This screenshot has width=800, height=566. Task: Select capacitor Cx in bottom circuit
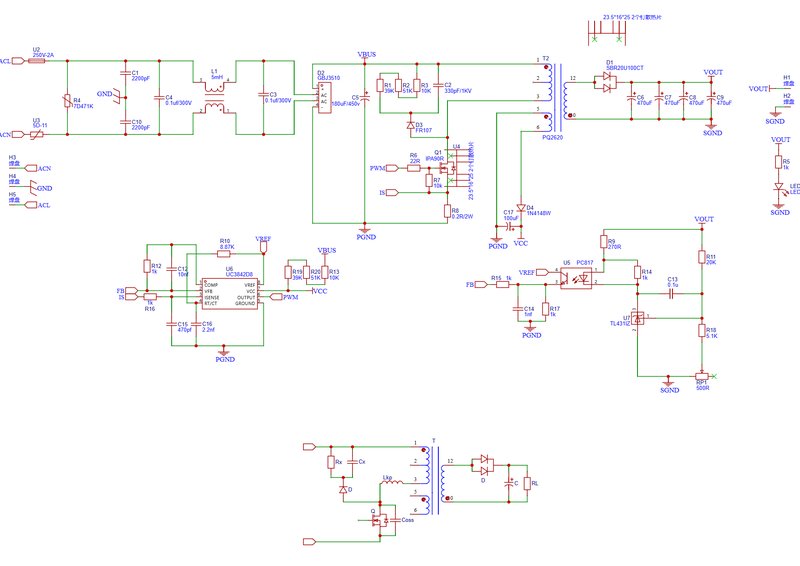click(351, 461)
